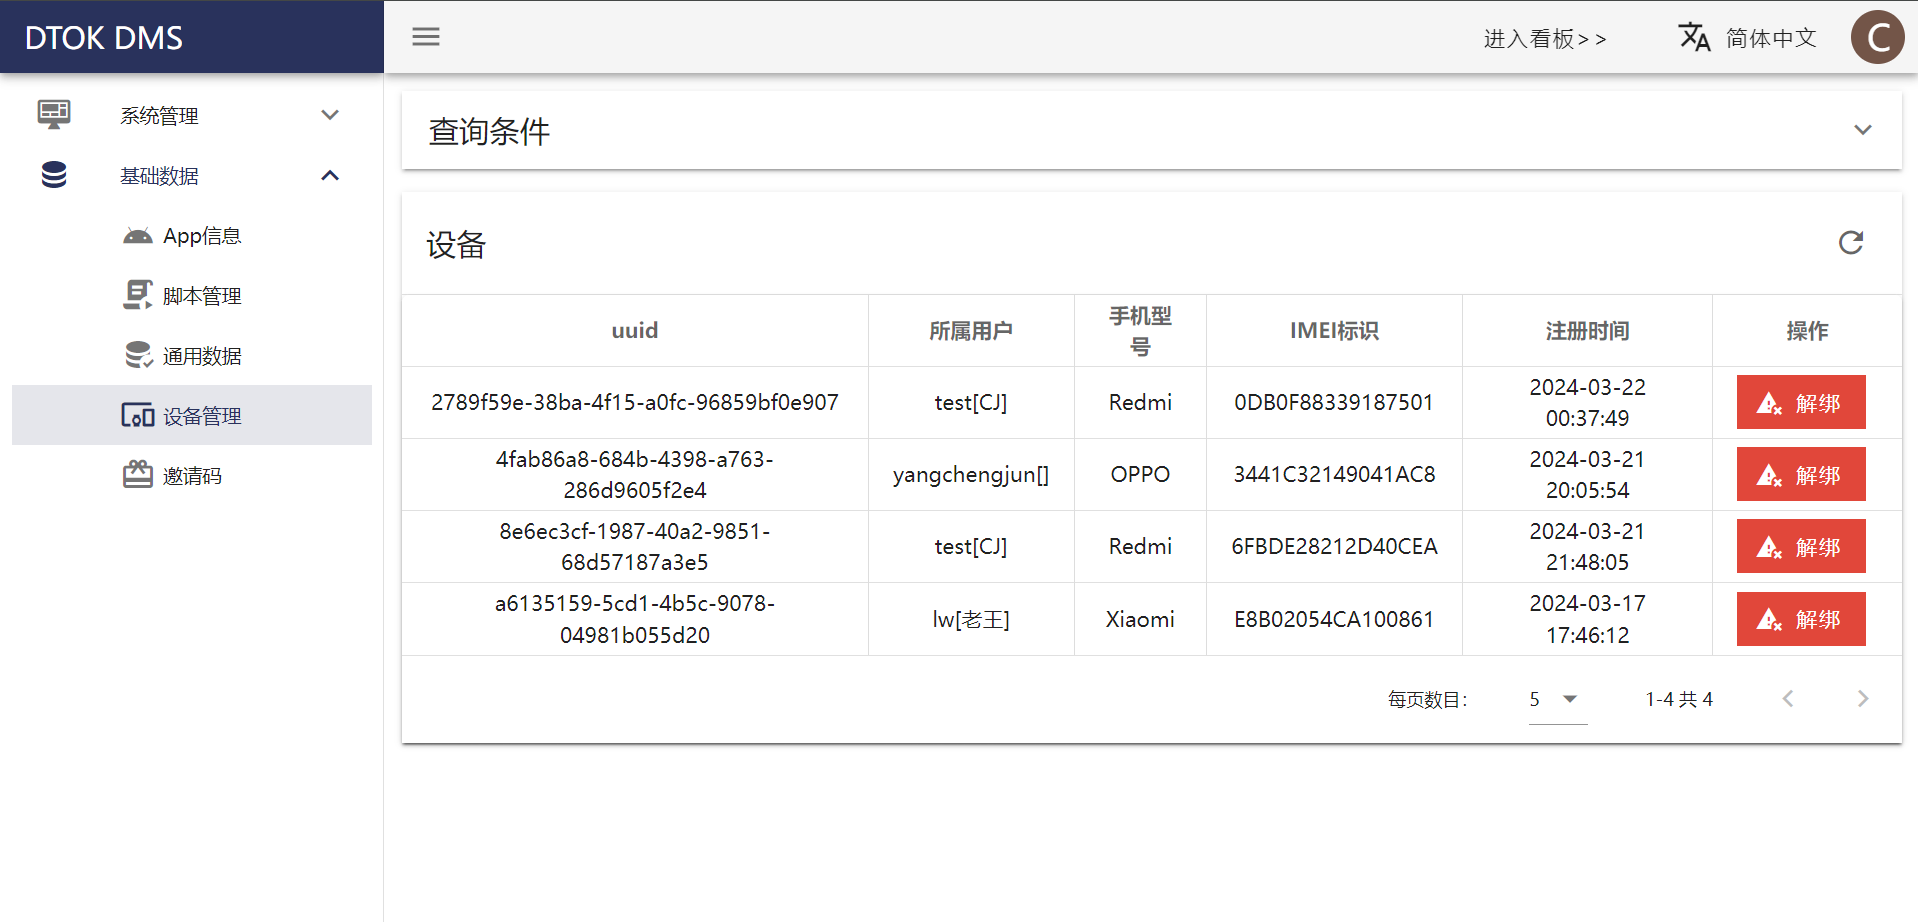Image resolution: width=1918 pixels, height=922 pixels.
Task: Collapse the 基础数据 menu chevron
Action: point(330,175)
